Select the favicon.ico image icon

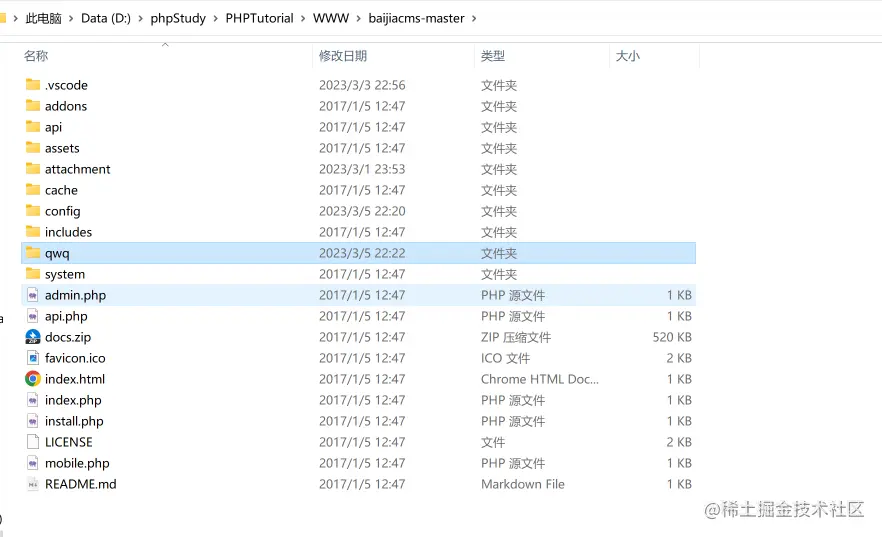(33, 358)
